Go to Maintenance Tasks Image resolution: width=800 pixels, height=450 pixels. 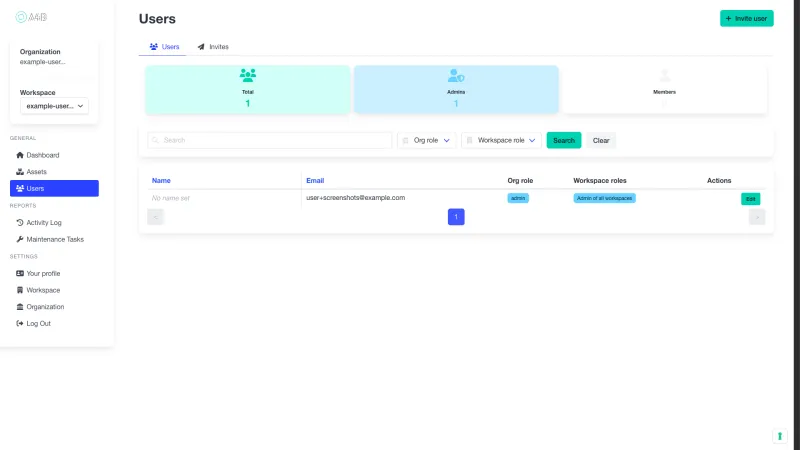pos(54,239)
